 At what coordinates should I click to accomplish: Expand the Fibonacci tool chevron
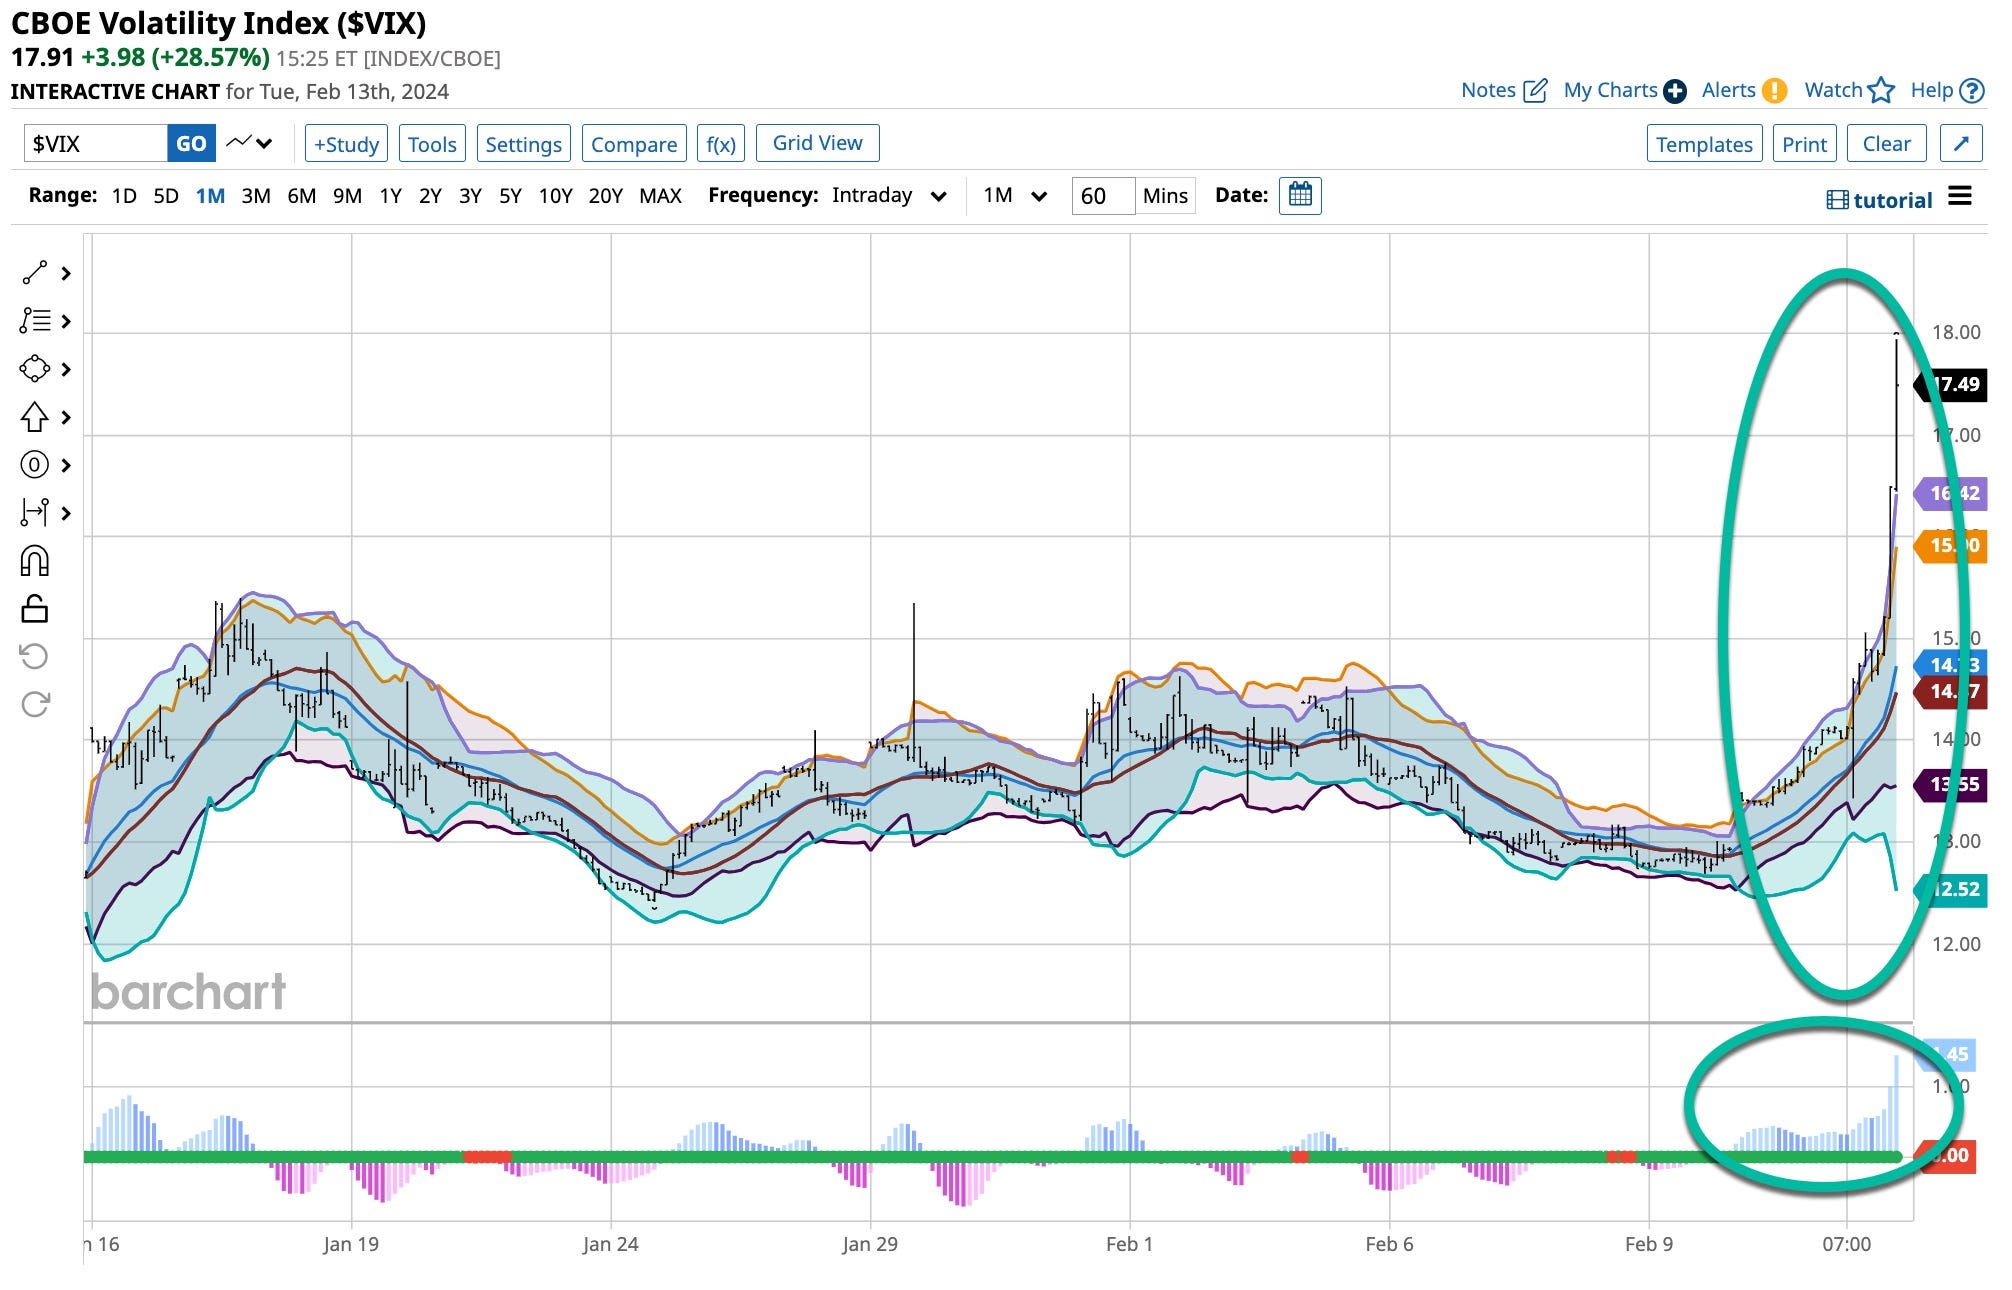tap(66, 321)
